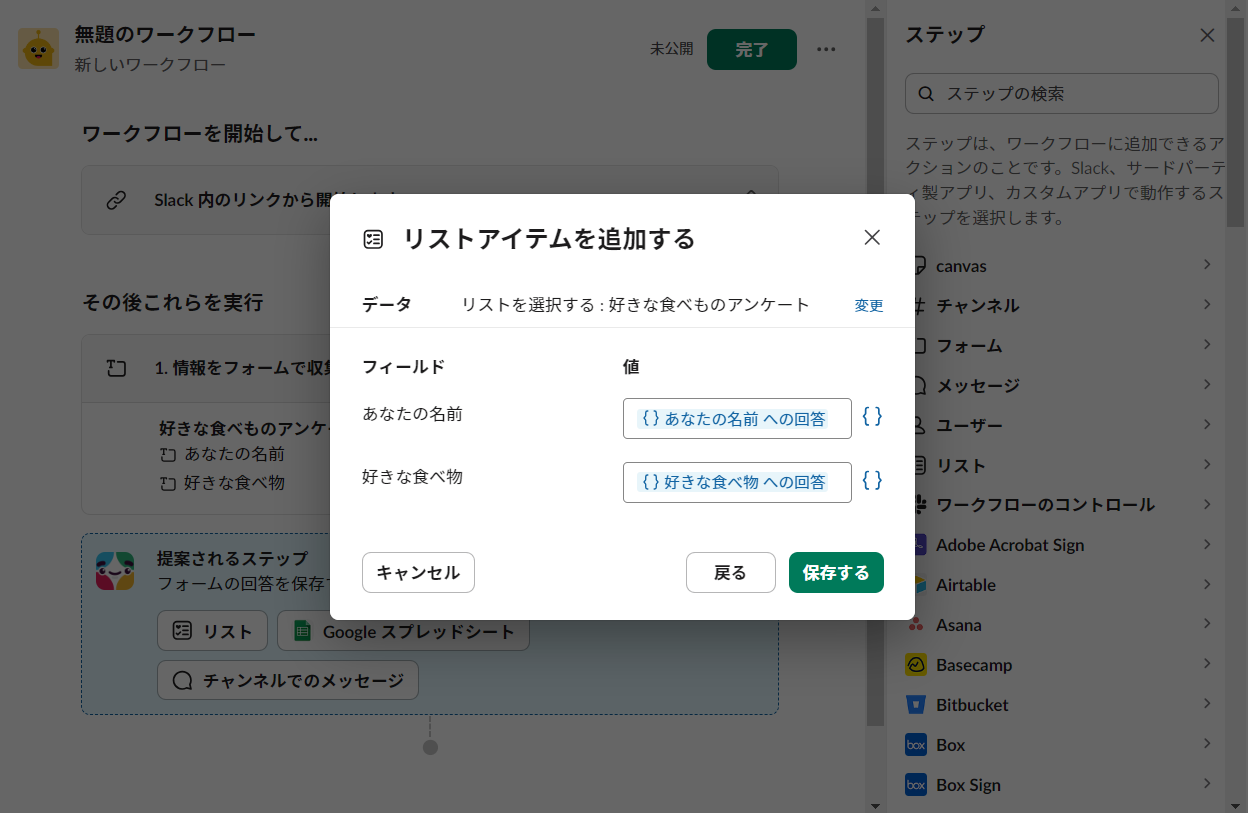Click the link icon beside Slack 内のリンク trigger
This screenshot has width=1248, height=813.
(116, 200)
